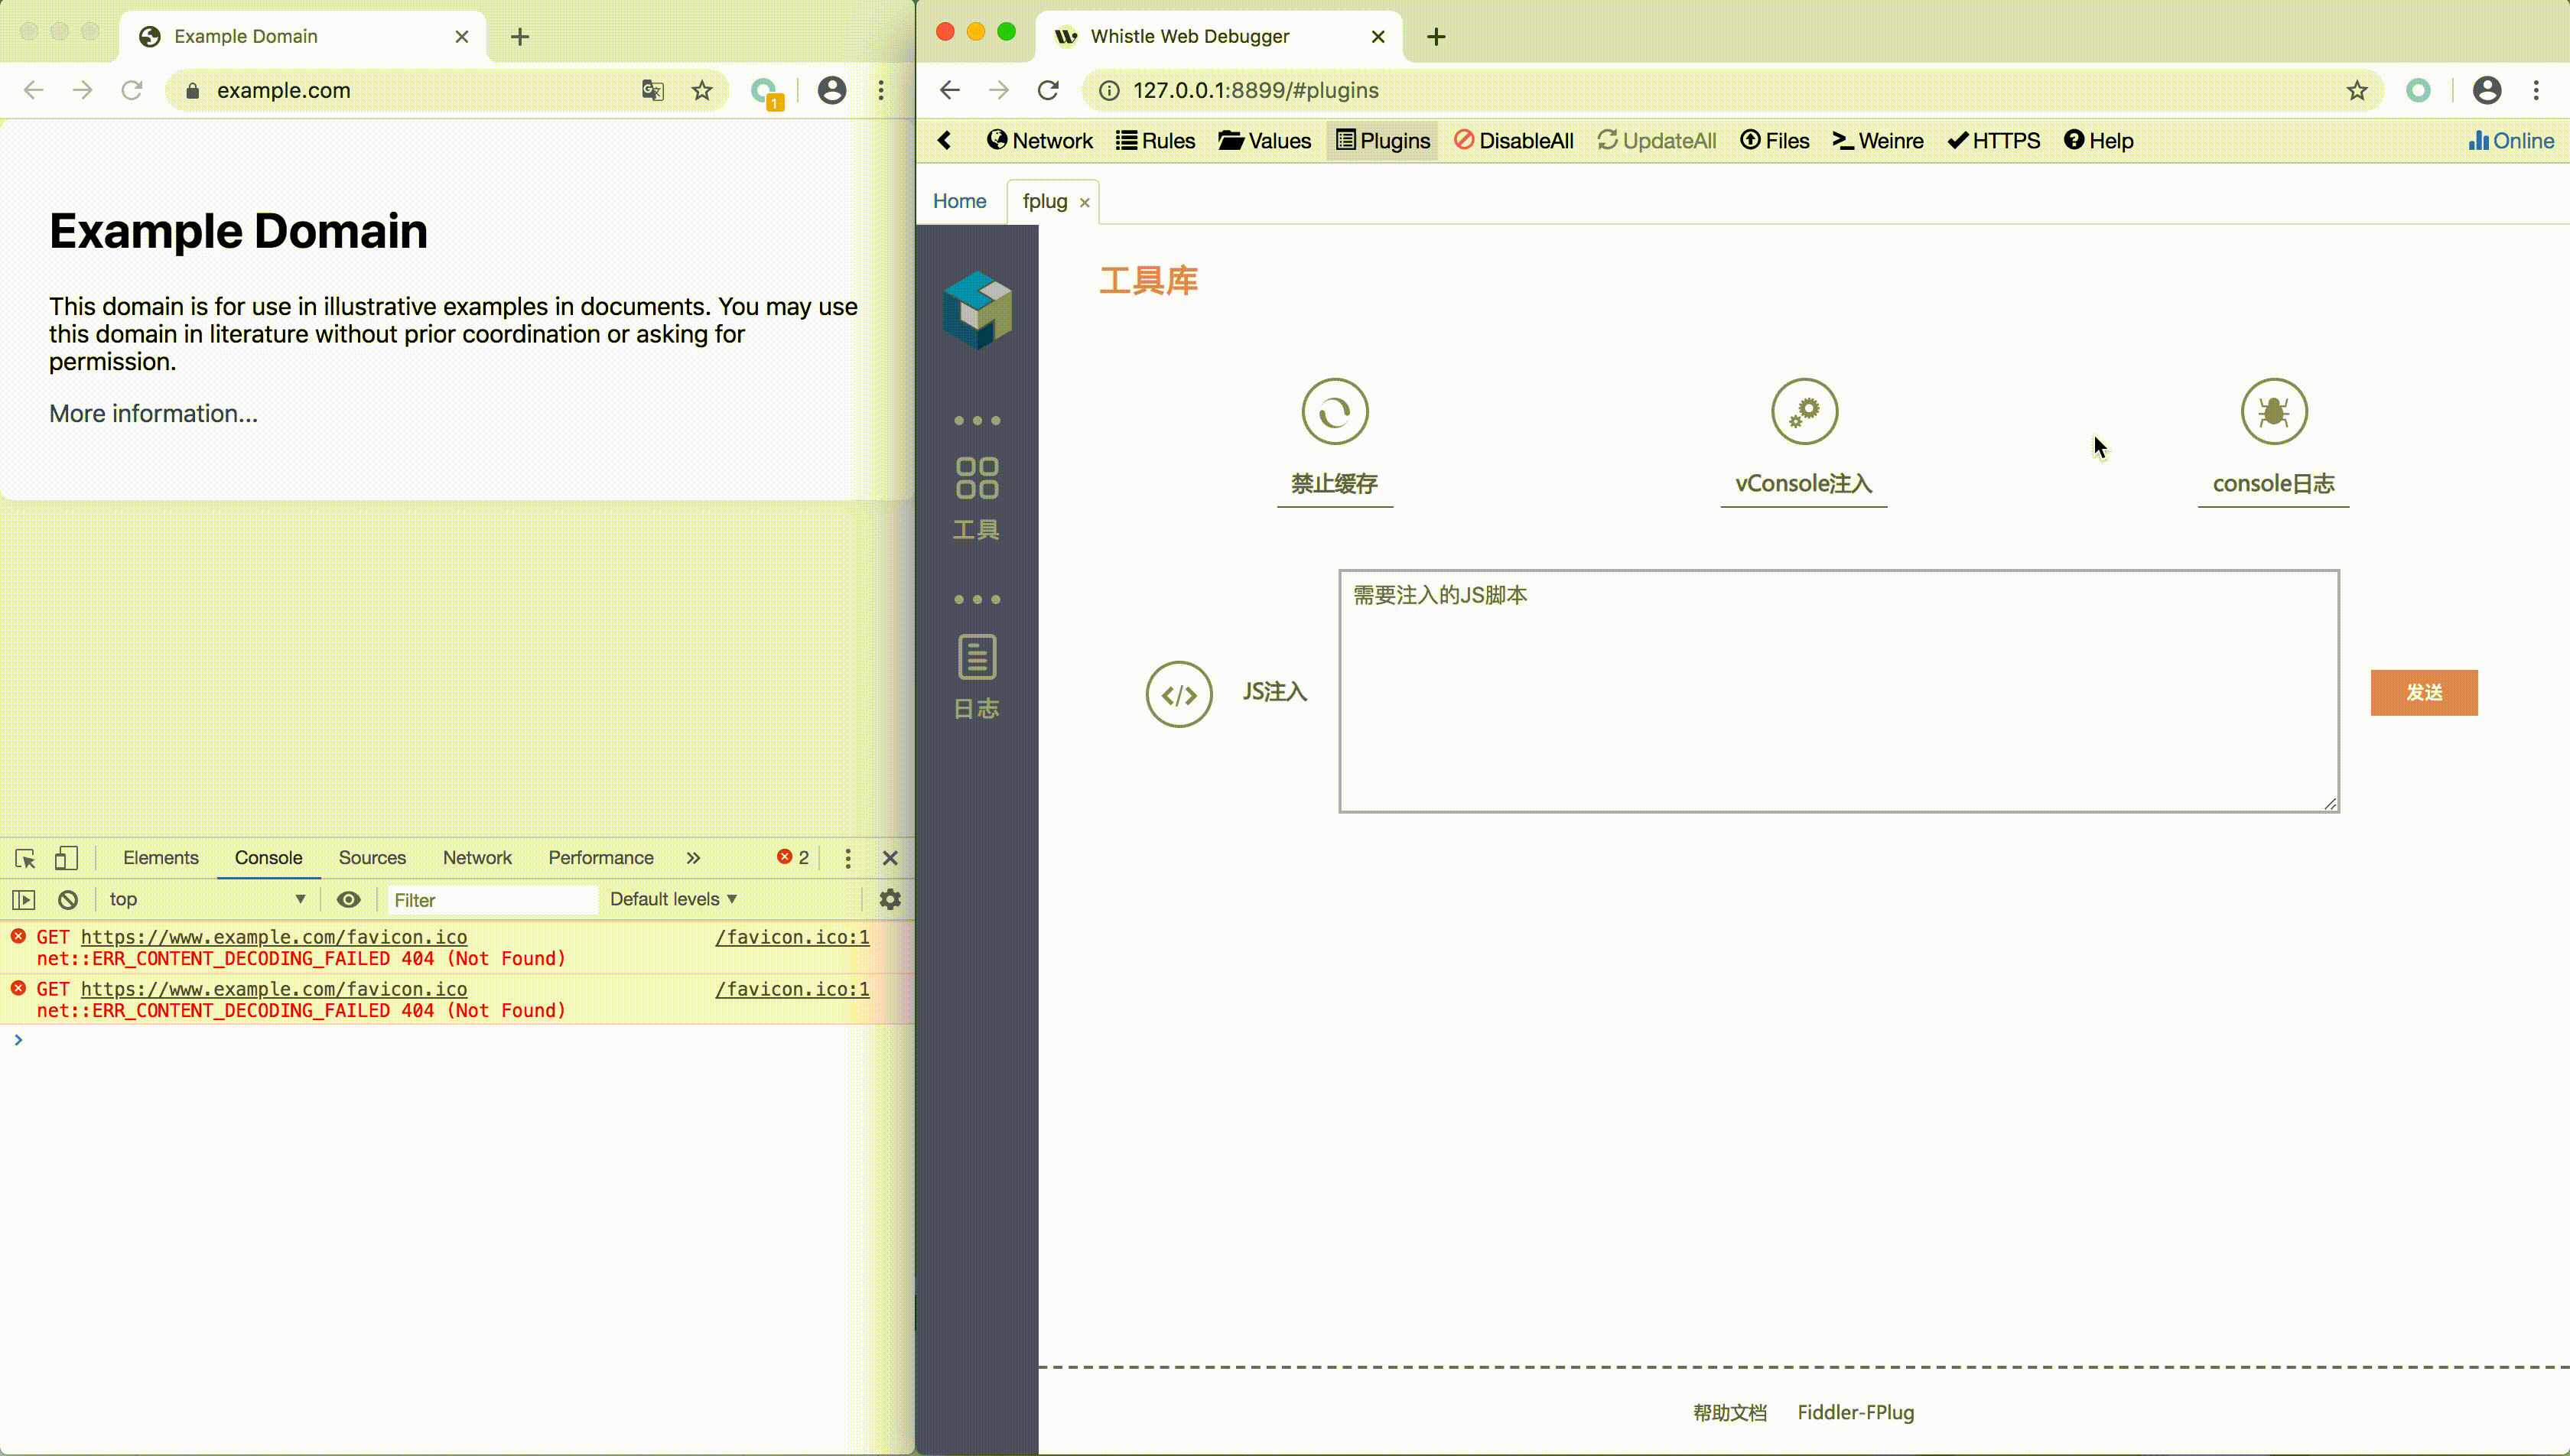Toggle the console sidebar panel
Image resolution: width=2570 pixels, height=1456 pixels.
point(24,899)
